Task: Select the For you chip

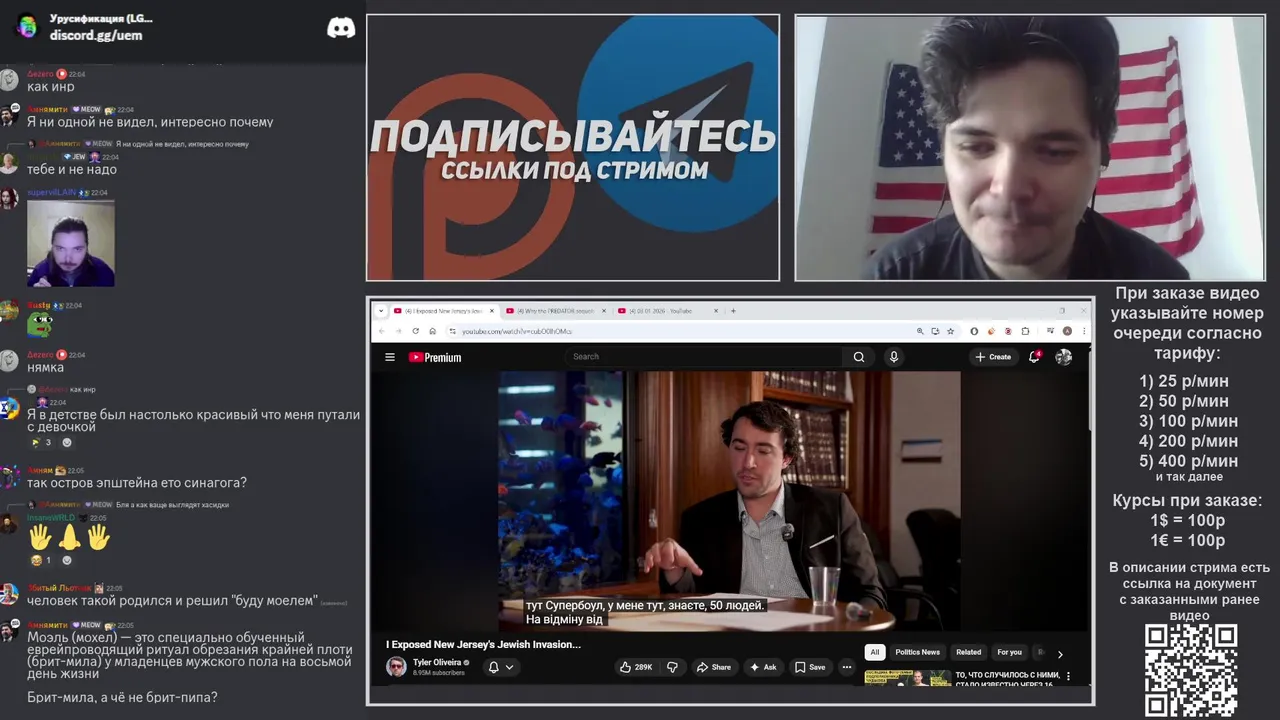Action: pyautogui.click(x=1009, y=652)
